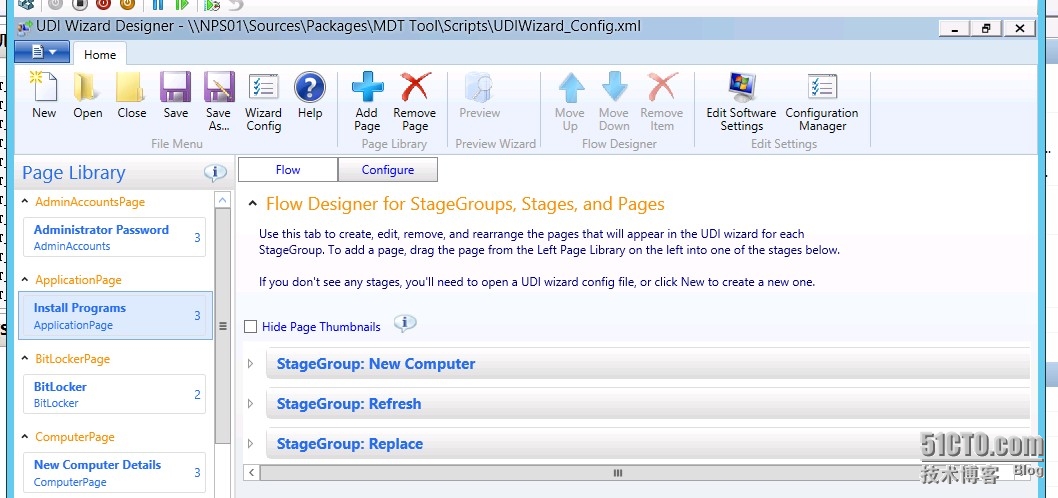
Task: Click the Page Library vertical scrollbar thumb
Action: (222, 326)
